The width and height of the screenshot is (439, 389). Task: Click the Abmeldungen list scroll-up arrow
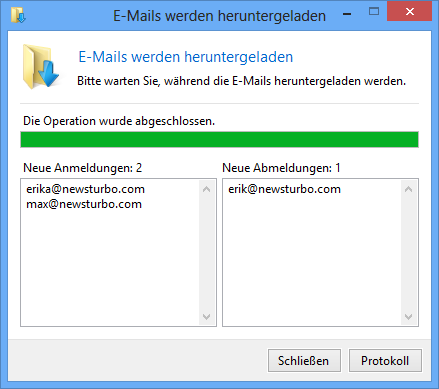point(408,189)
